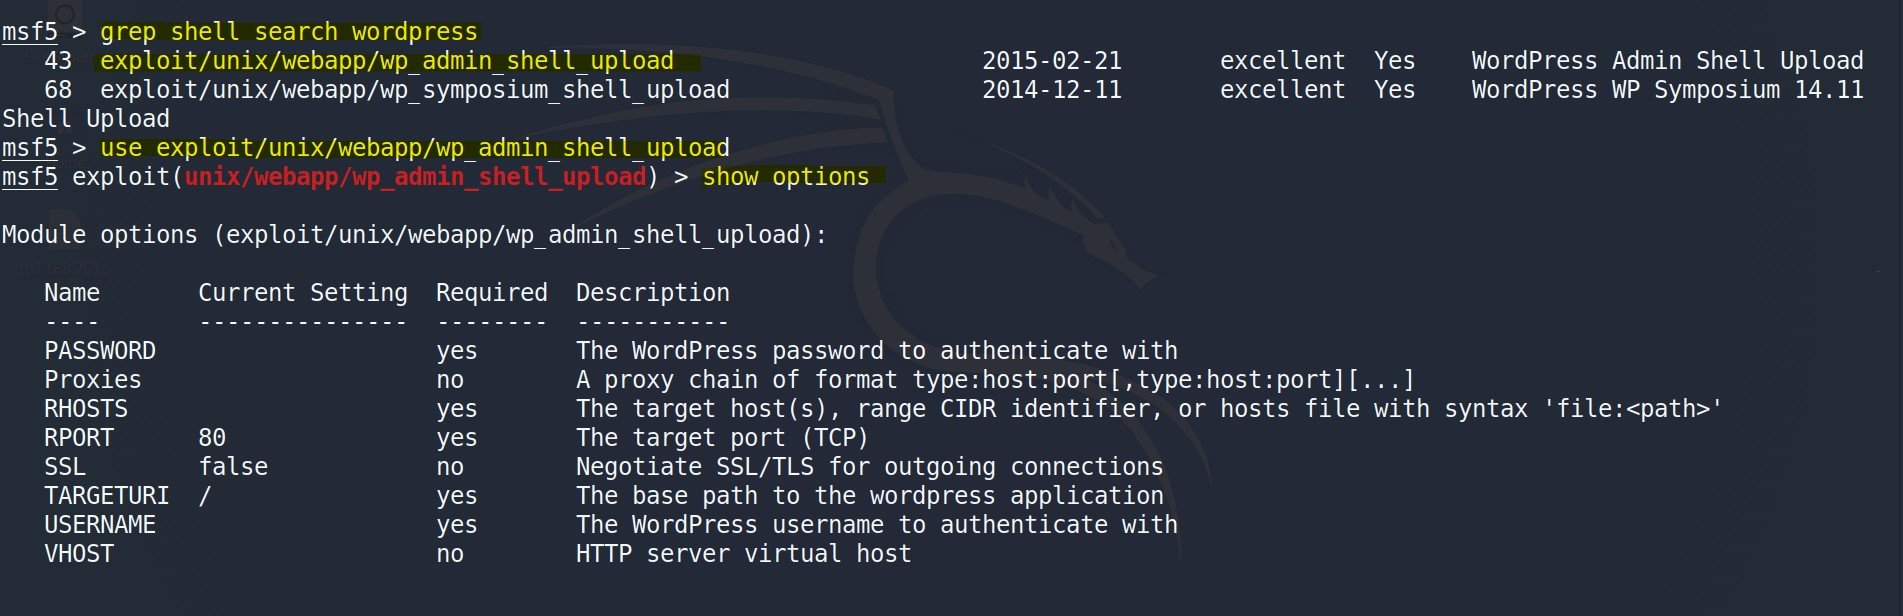
Task: Click the USERNAME option name
Action: pos(100,525)
